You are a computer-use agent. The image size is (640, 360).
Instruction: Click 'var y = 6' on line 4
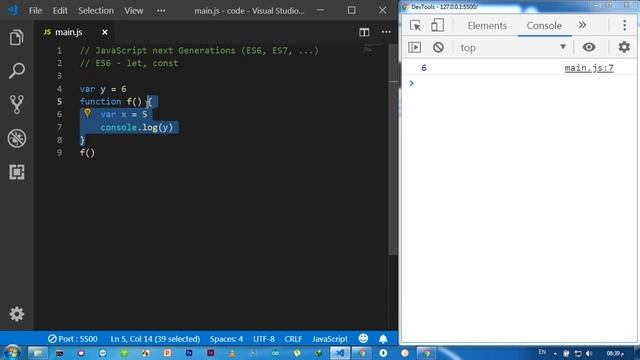pyautogui.click(x=103, y=89)
